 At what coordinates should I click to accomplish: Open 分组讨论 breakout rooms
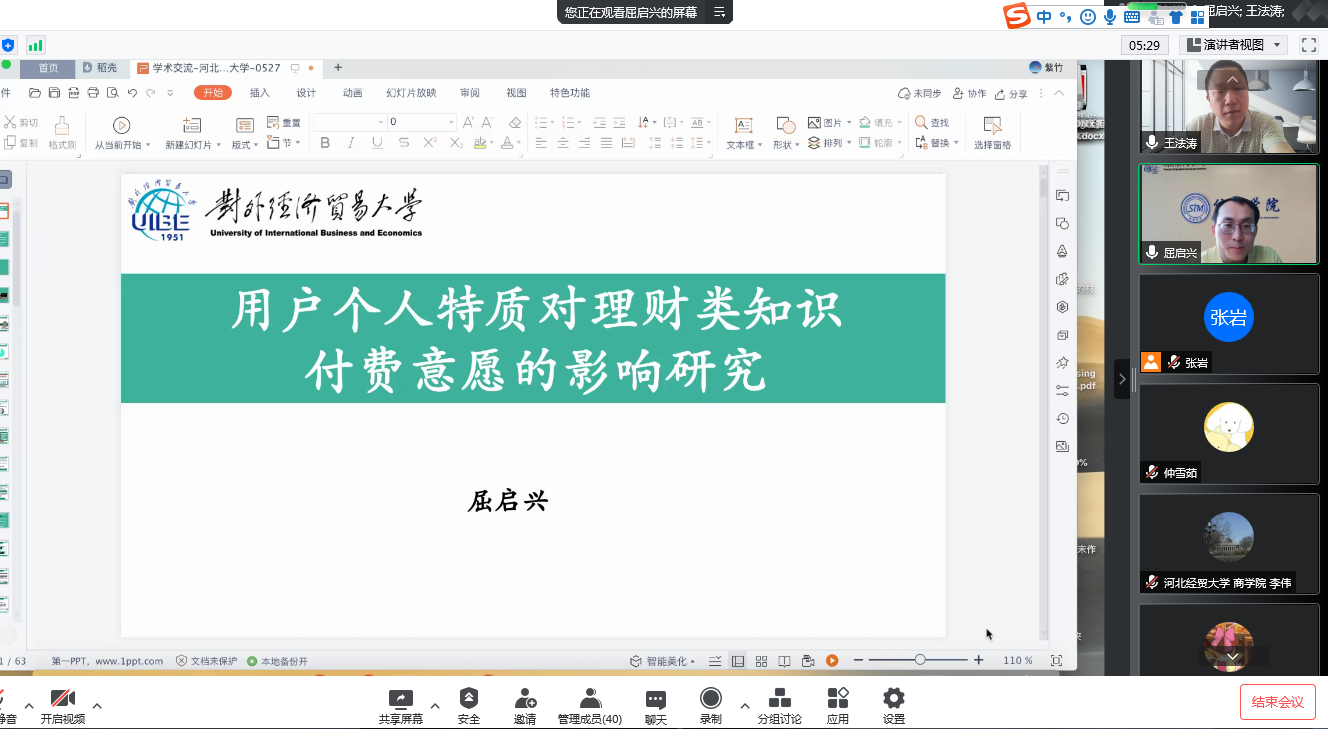(x=779, y=699)
